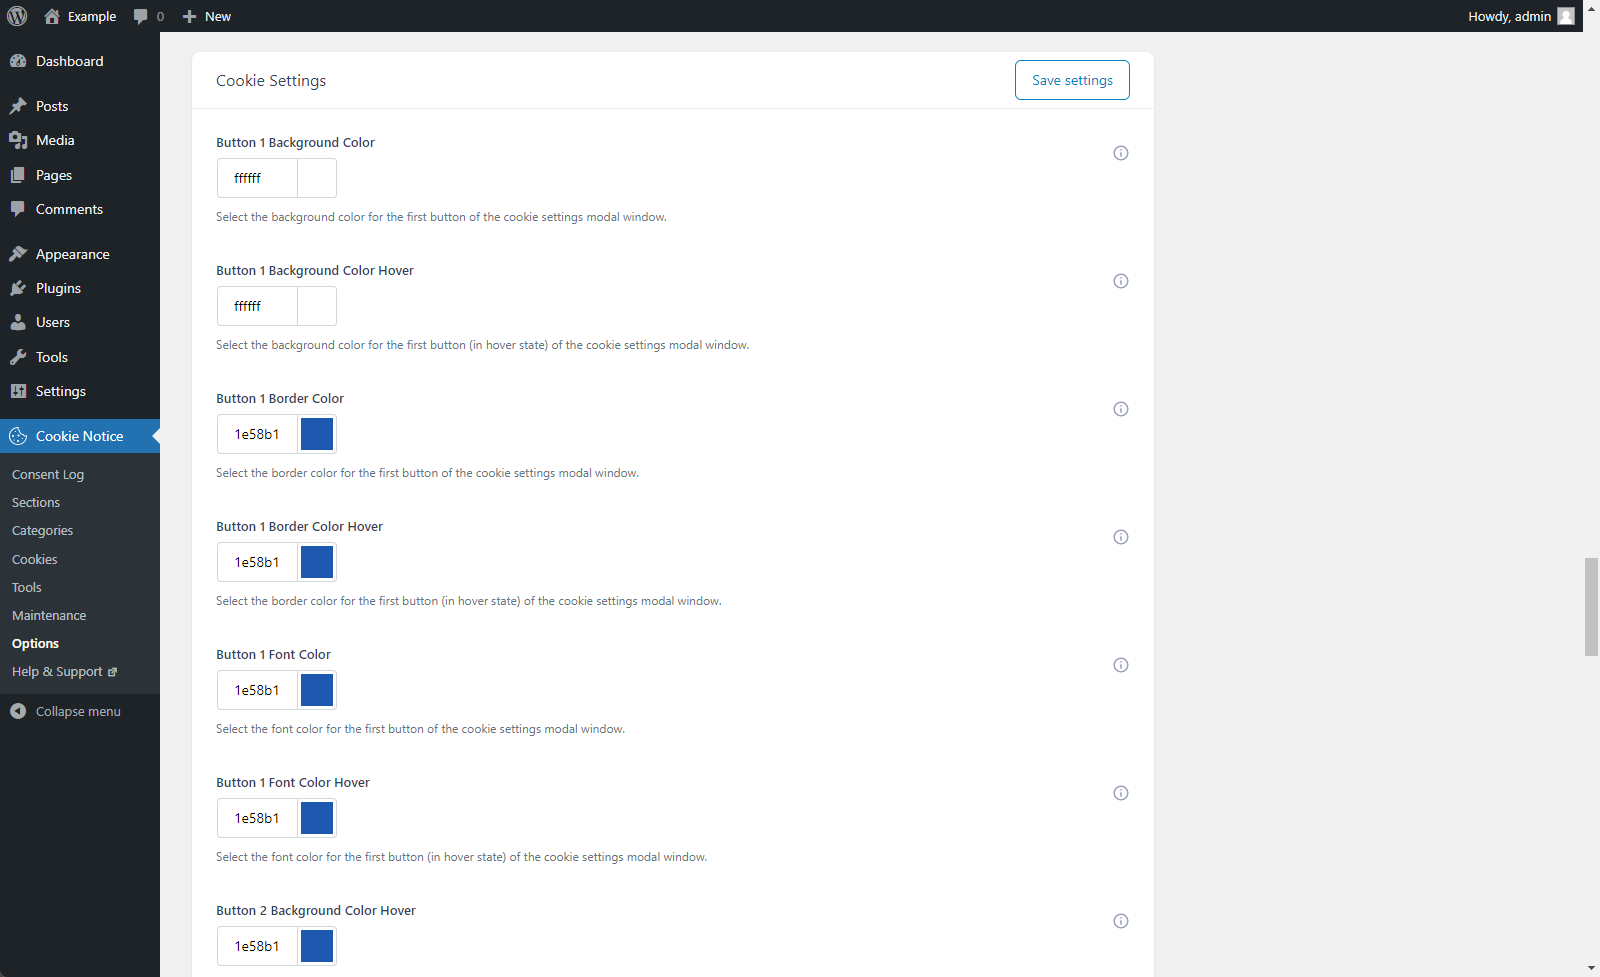The height and width of the screenshot is (977, 1600).
Task: Click the WordPress logo icon
Action: coord(17,16)
